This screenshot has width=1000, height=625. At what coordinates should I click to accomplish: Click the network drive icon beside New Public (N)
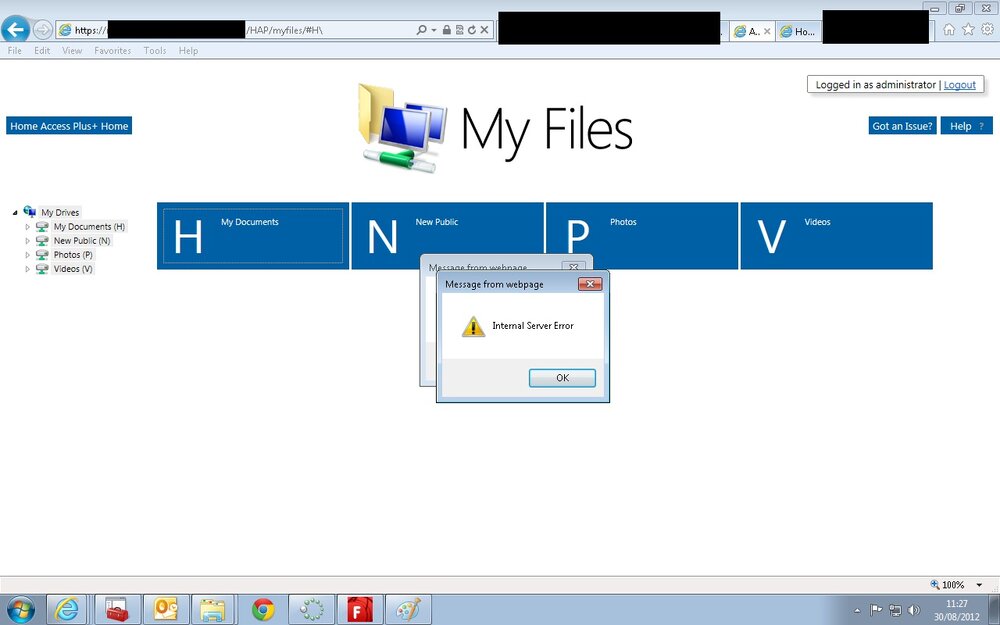pyautogui.click(x=42, y=240)
